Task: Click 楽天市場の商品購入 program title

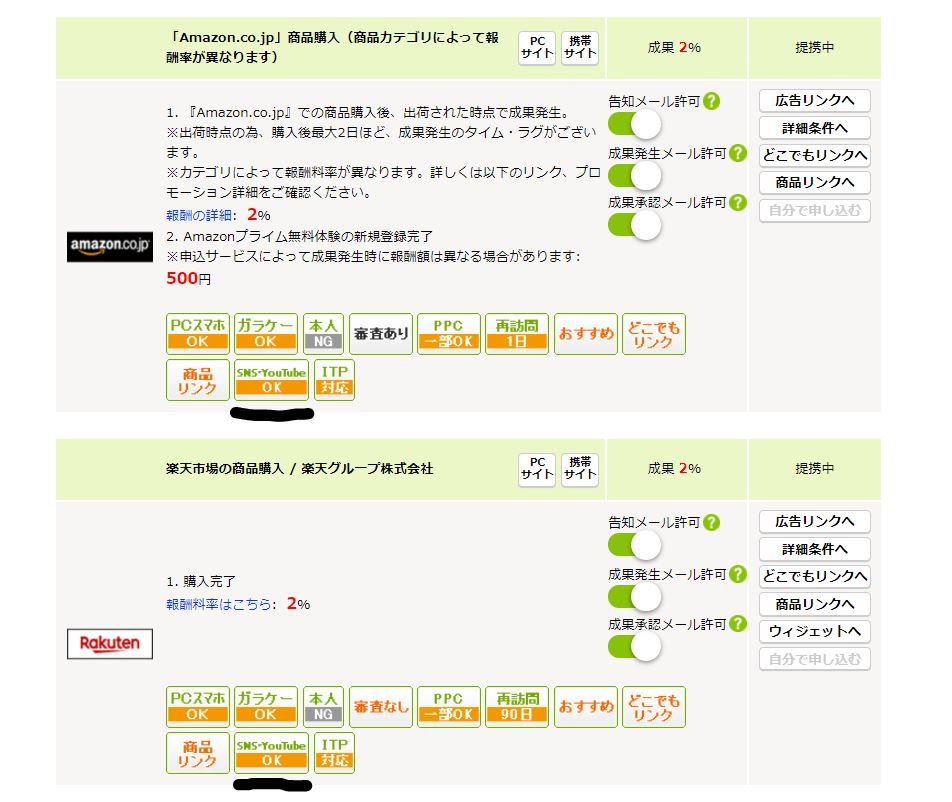Action: 299,469
